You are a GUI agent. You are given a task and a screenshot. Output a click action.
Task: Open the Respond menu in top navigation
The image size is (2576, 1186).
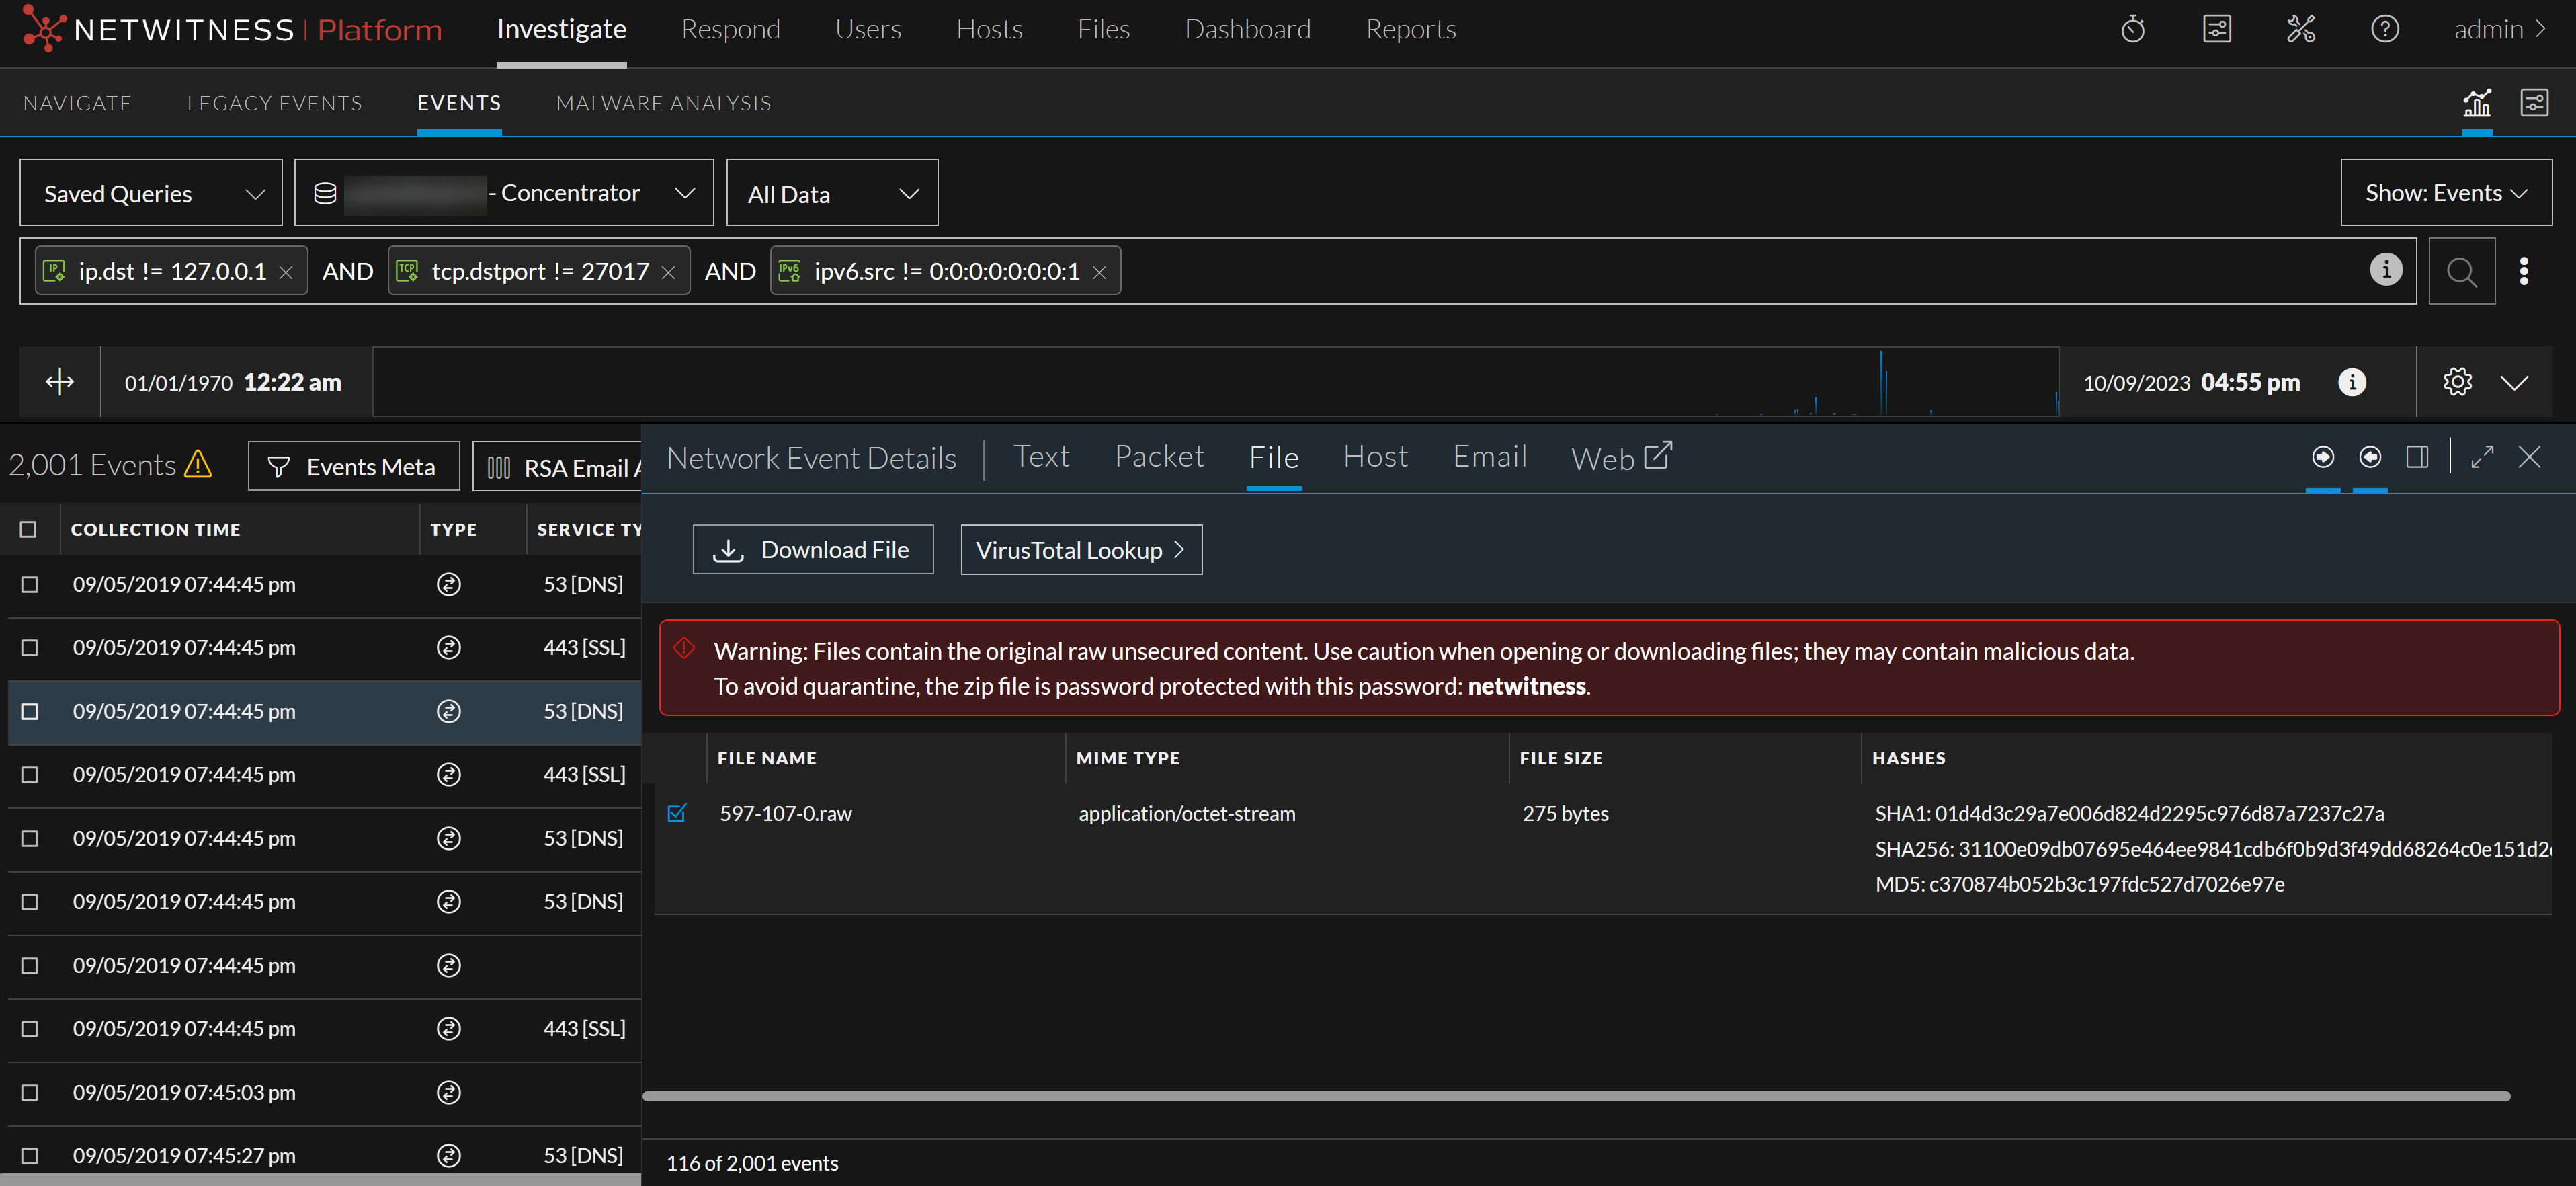pyautogui.click(x=731, y=29)
